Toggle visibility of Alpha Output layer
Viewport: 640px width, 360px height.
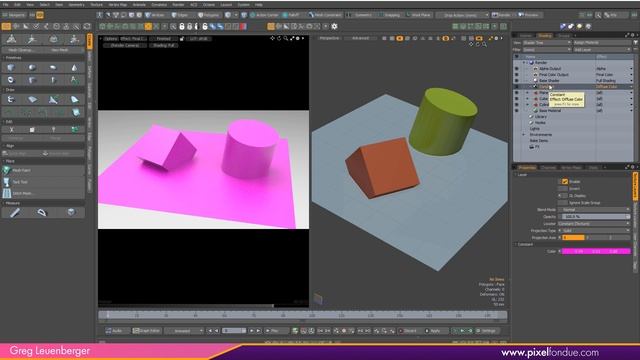(x=517, y=69)
